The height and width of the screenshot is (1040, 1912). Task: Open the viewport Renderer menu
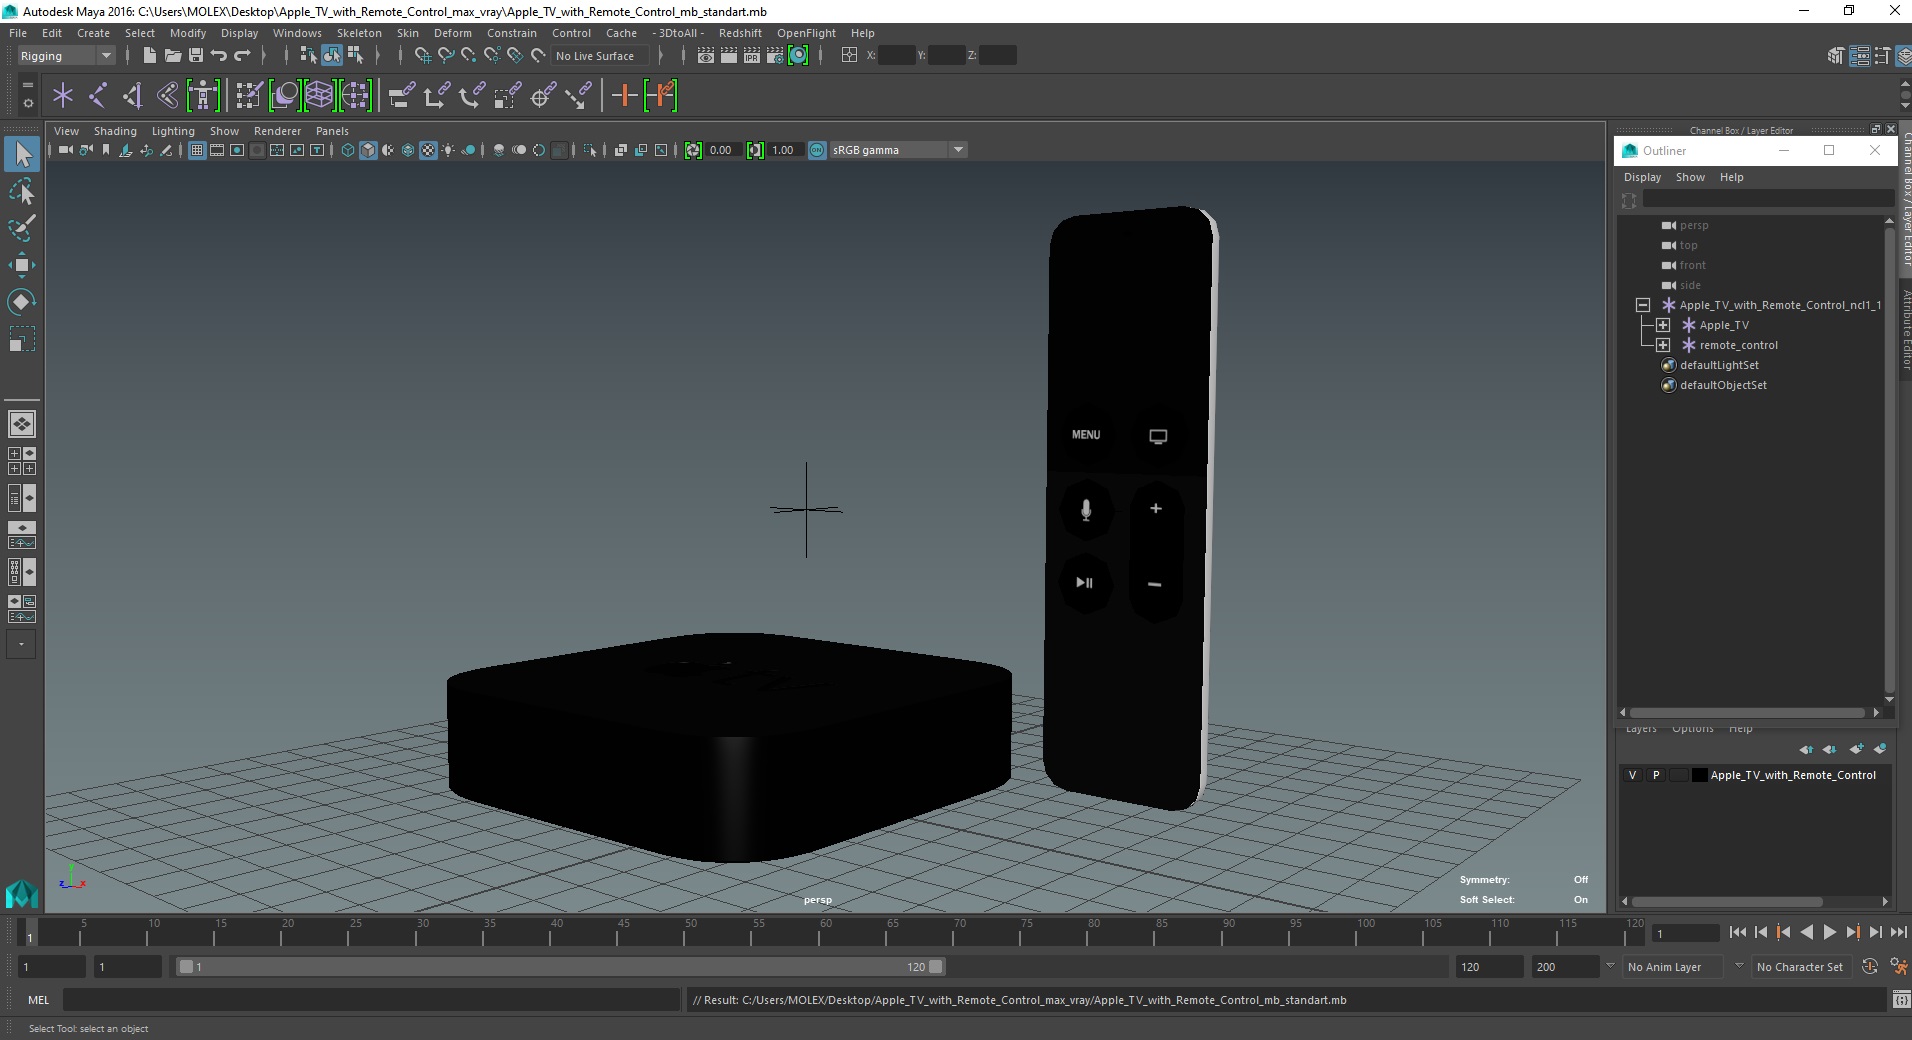point(277,131)
